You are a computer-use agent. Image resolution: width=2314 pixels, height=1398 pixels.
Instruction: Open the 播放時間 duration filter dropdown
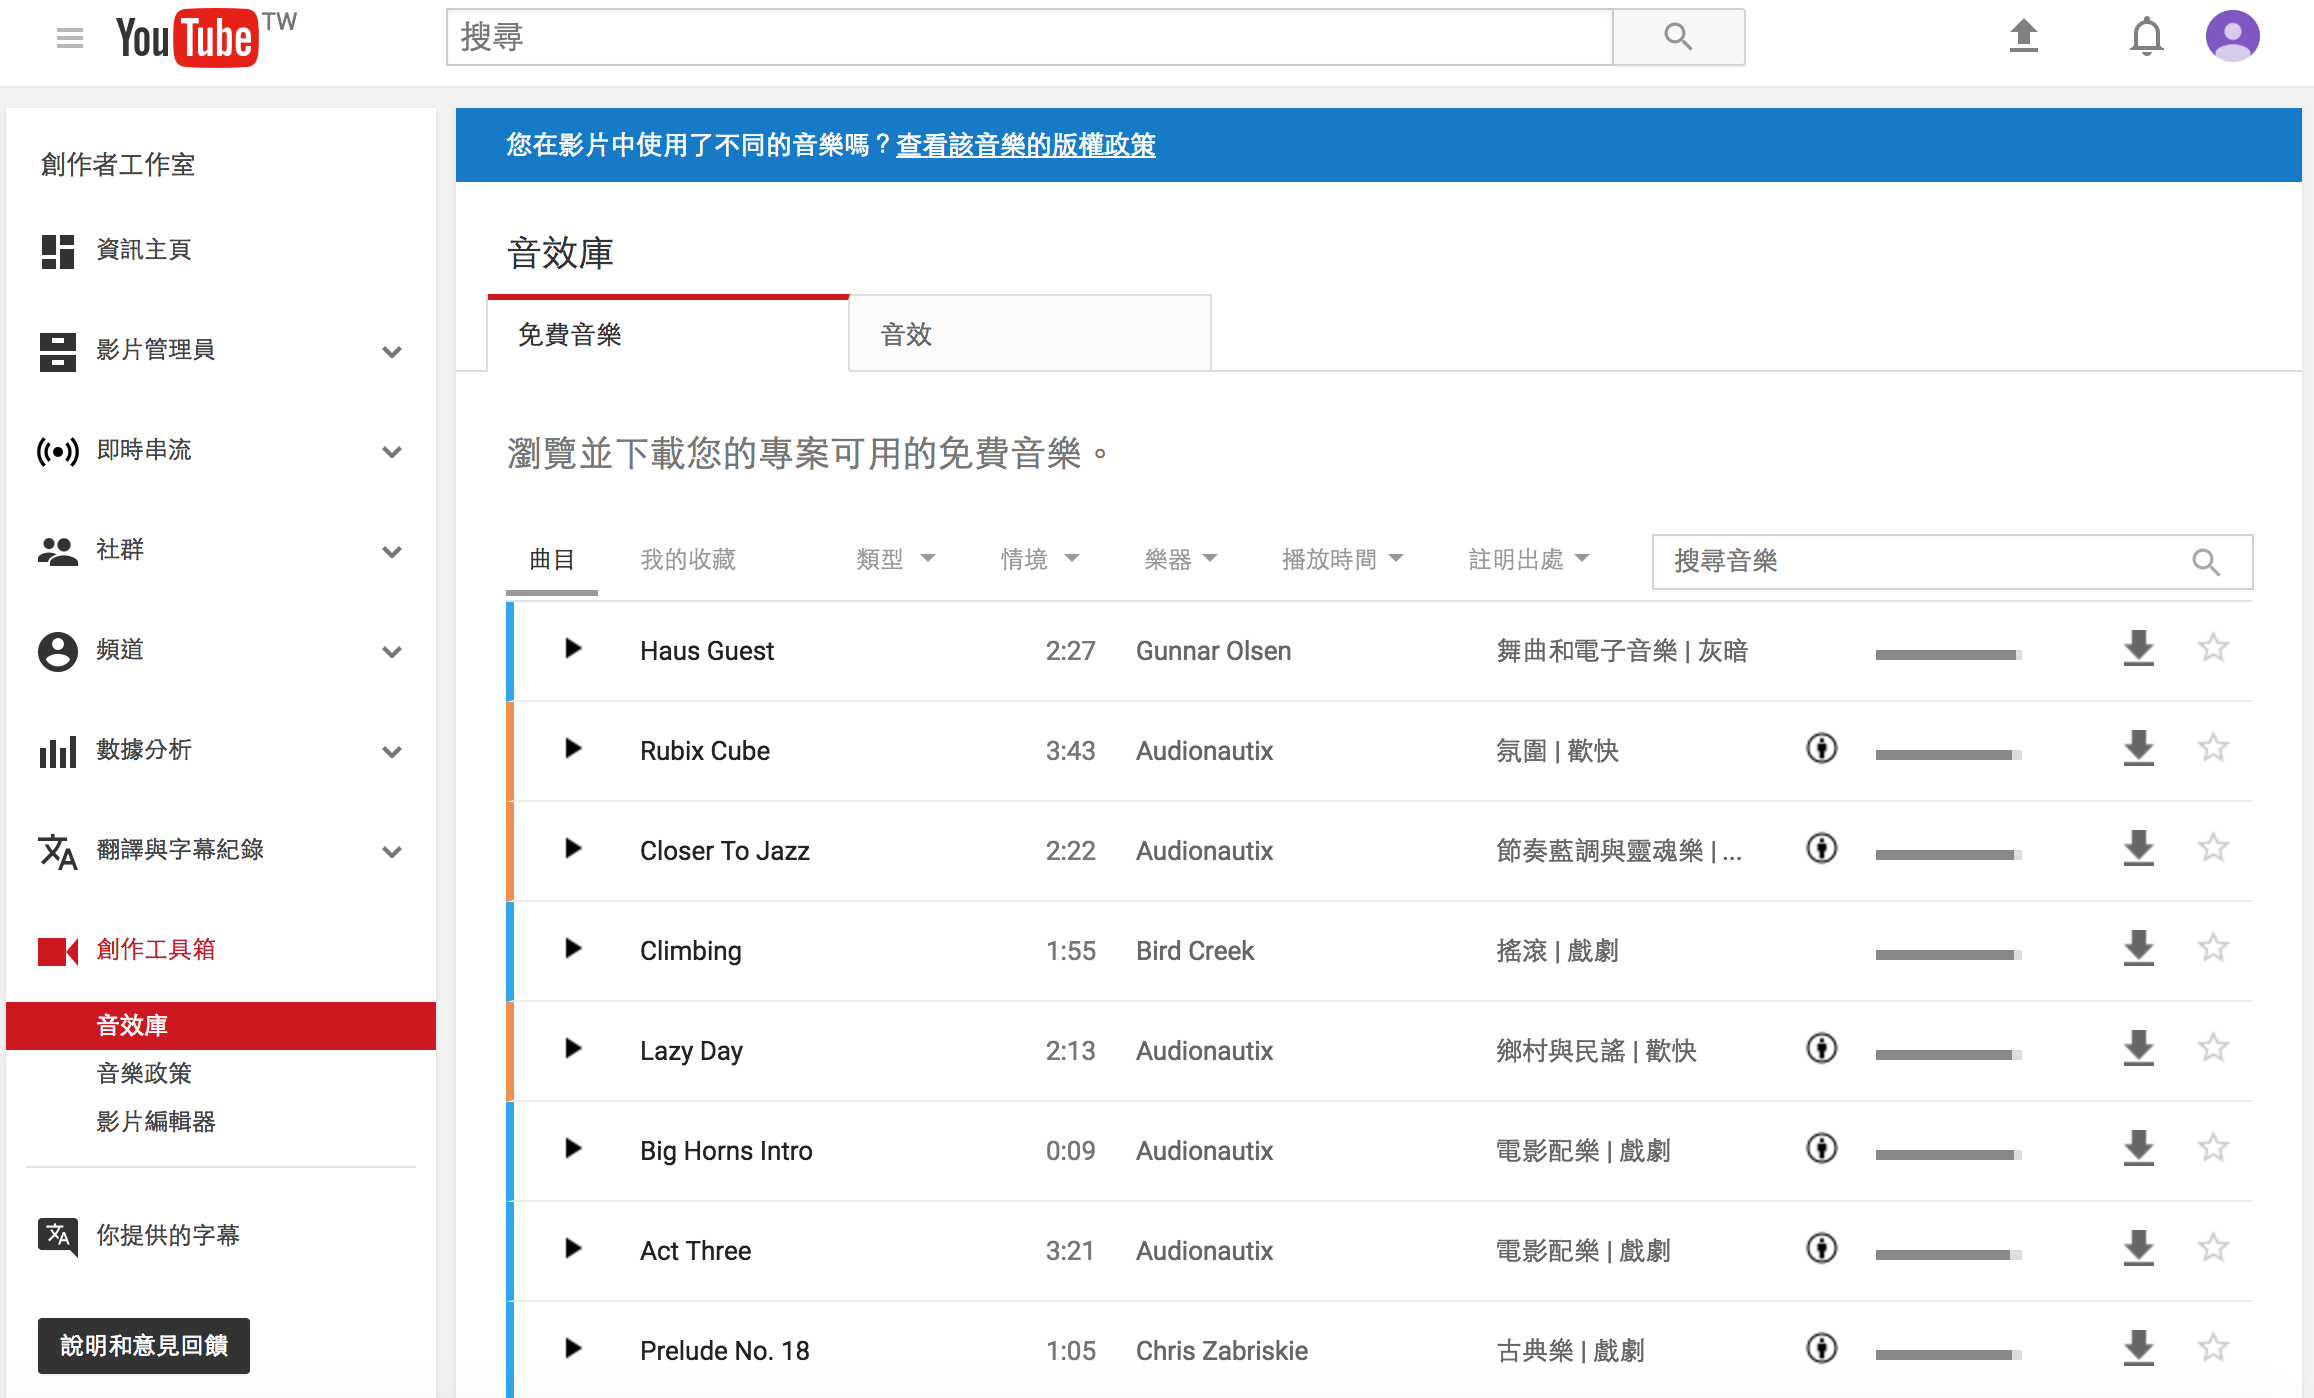1342,560
